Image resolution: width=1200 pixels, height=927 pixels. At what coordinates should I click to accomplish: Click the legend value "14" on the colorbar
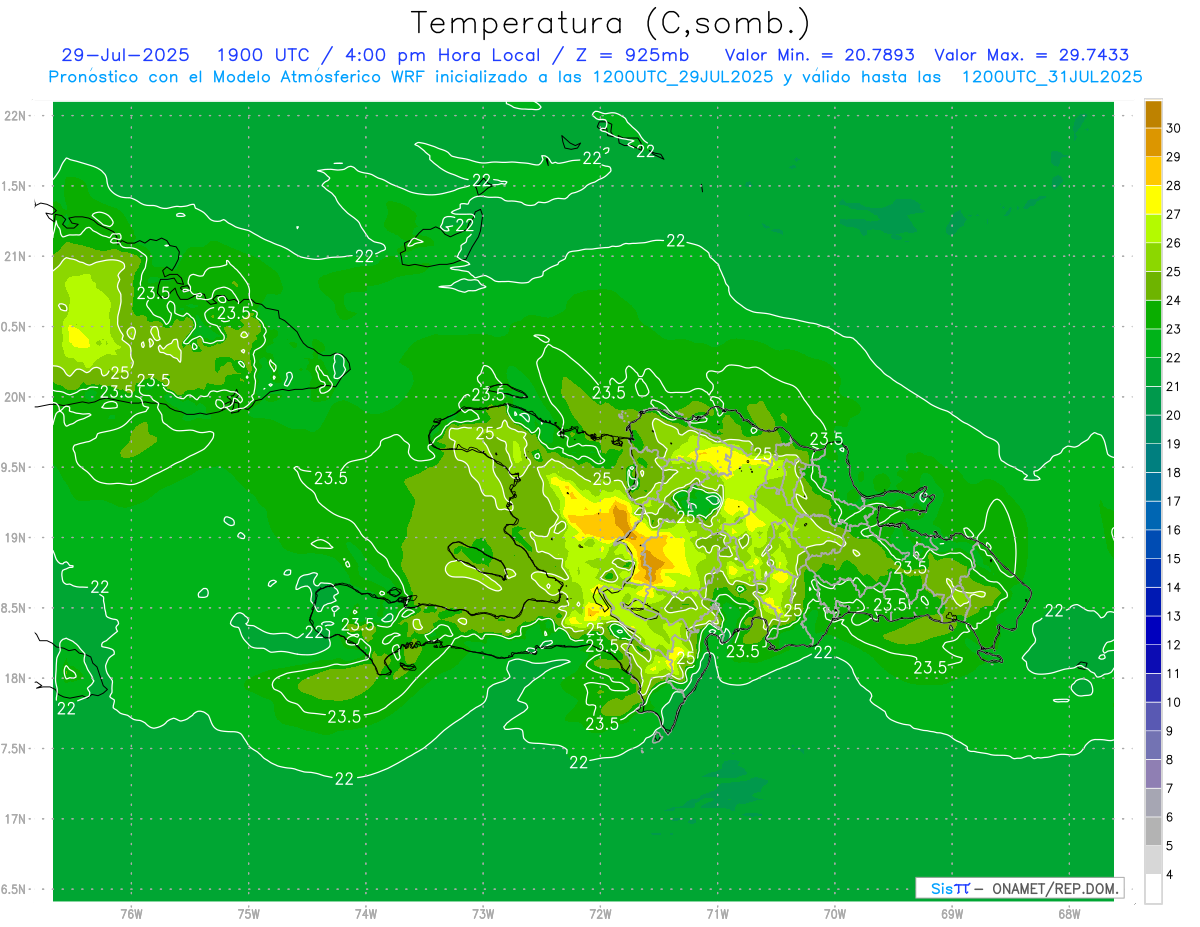(x=1174, y=587)
